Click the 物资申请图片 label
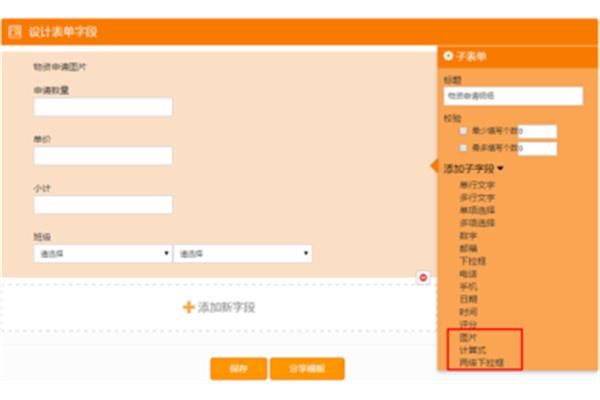The width and height of the screenshot is (600, 400). tap(60, 67)
